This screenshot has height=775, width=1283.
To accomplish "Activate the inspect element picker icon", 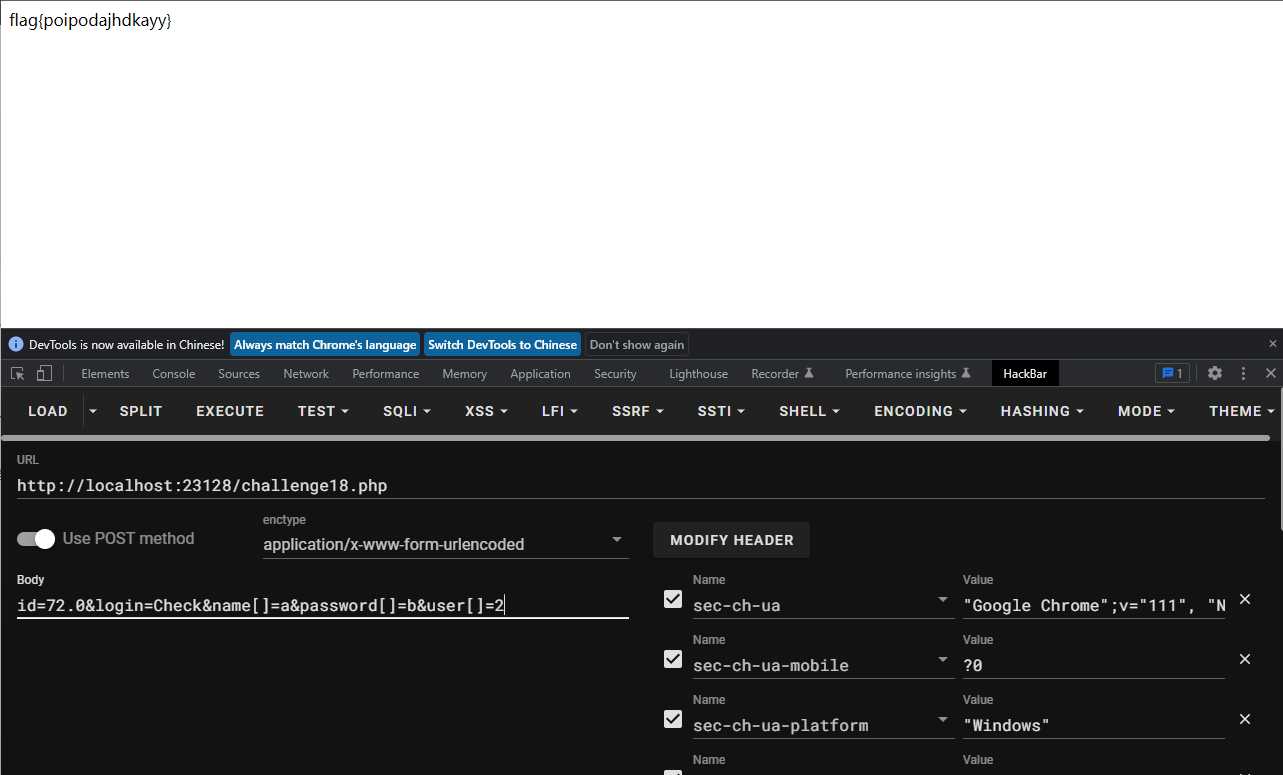I will pyautogui.click(x=18, y=373).
